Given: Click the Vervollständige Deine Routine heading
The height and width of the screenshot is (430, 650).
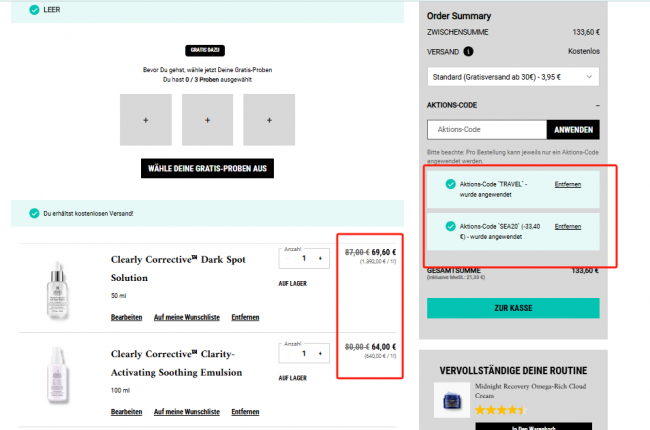Looking at the screenshot, I should (513, 371).
